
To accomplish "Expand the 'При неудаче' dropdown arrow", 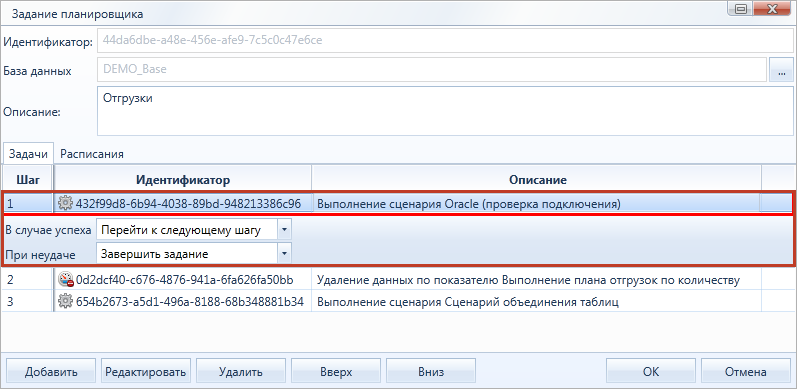I will (x=284, y=253).
